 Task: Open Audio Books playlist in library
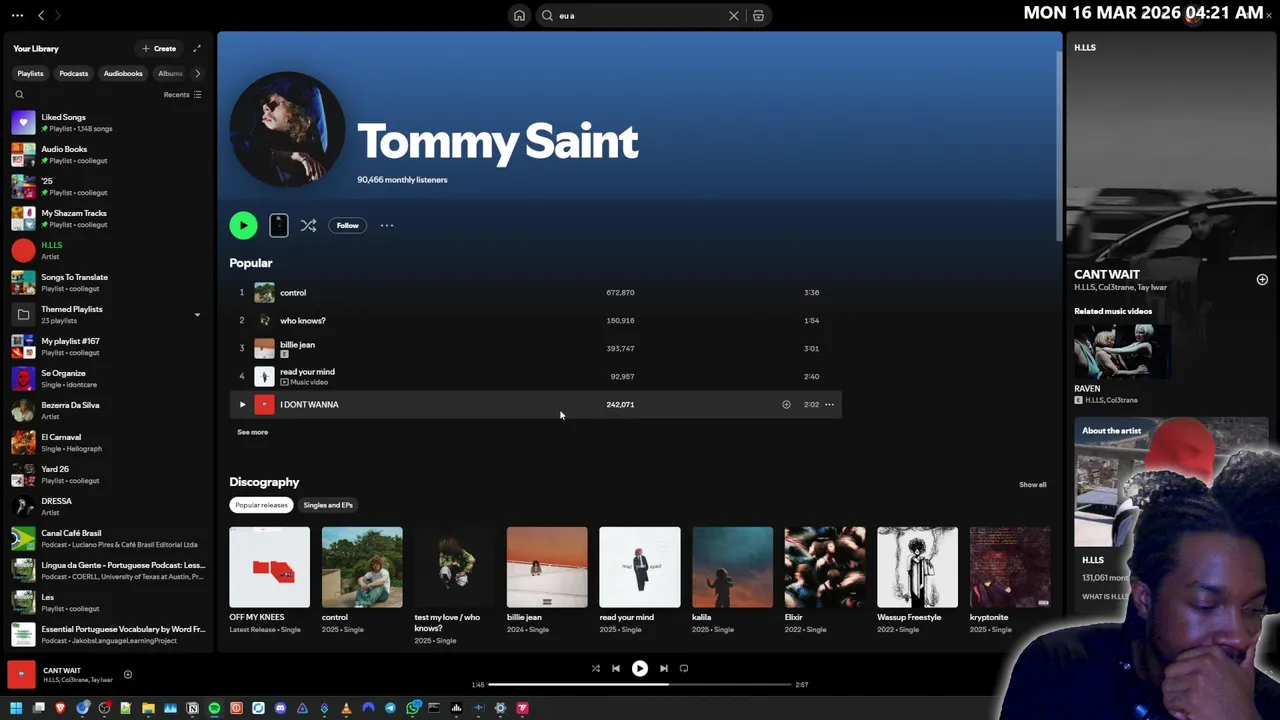tap(108, 154)
